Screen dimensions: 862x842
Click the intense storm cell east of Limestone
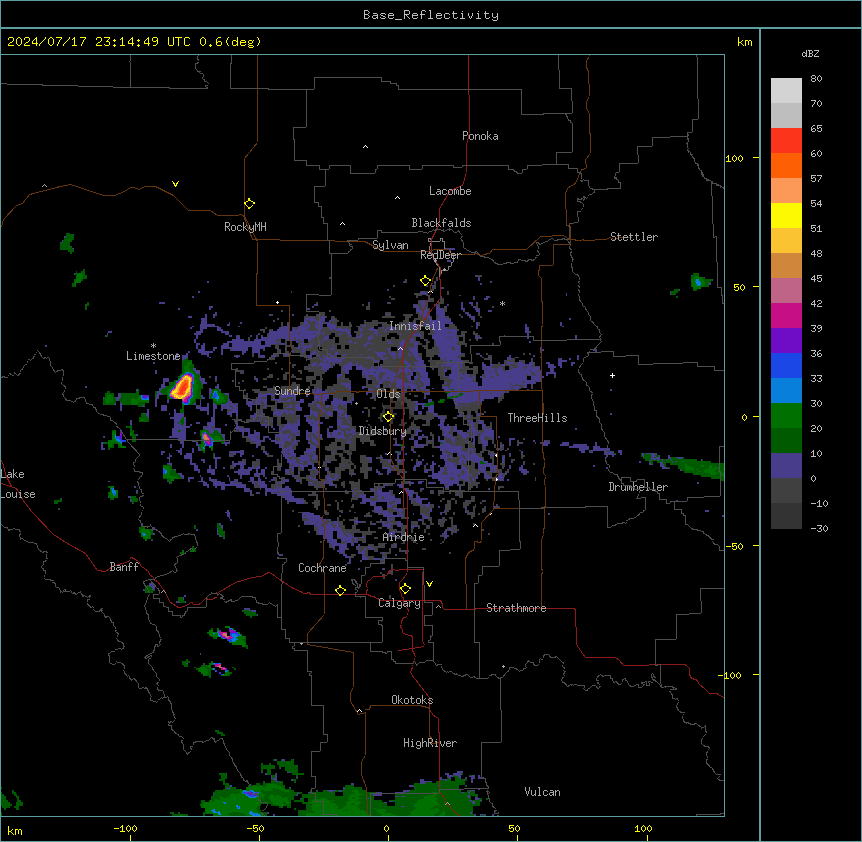(x=182, y=387)
